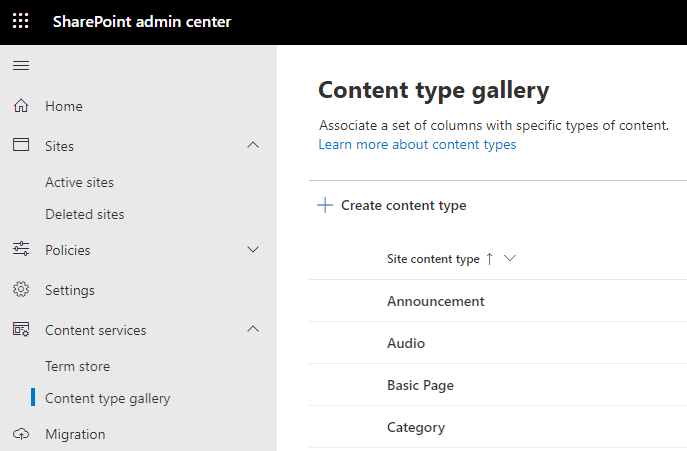Select Content type gallery nav item
Screen dimensions: 687x451
[107, 398]
